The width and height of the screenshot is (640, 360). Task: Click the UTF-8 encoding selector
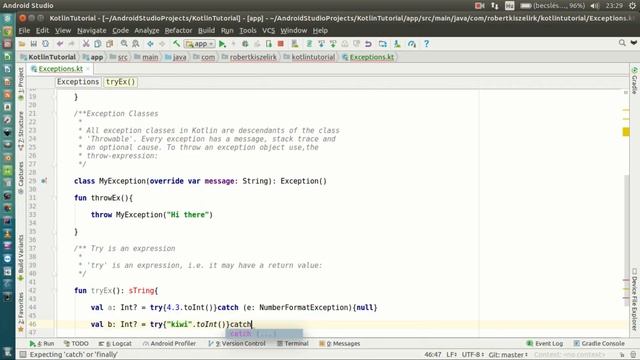473,355
